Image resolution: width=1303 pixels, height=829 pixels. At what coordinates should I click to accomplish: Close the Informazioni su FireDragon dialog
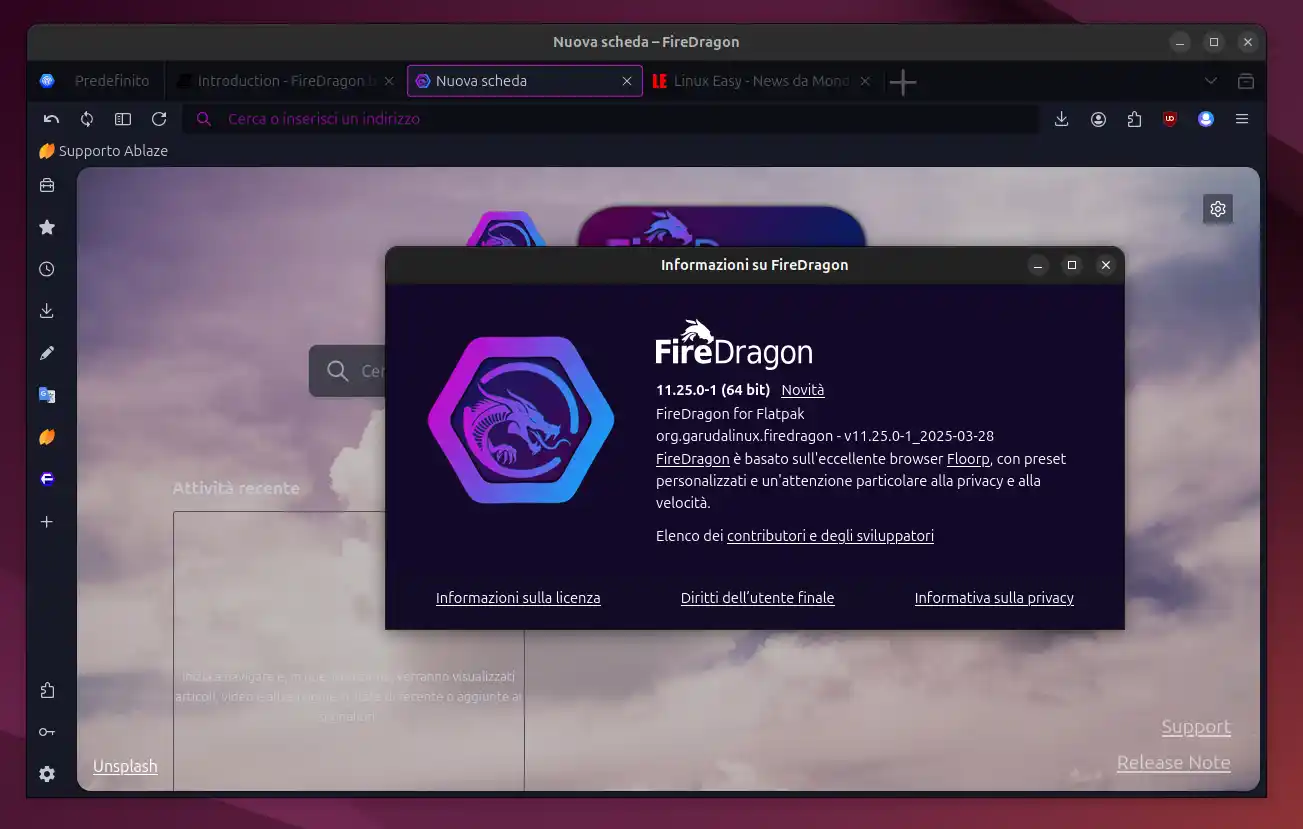pyautogui.click(x=1105, y=265)
